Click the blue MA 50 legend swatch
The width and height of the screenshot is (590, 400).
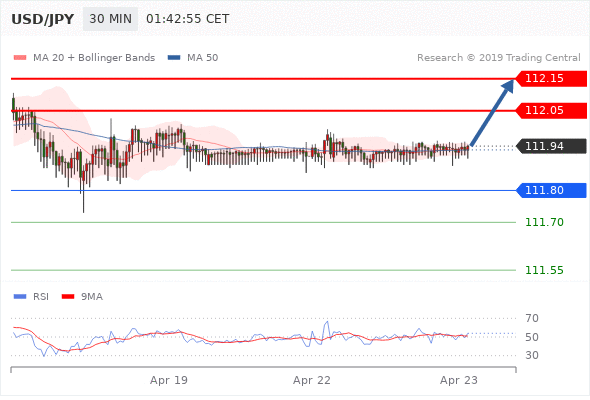[x=174, y=58]
